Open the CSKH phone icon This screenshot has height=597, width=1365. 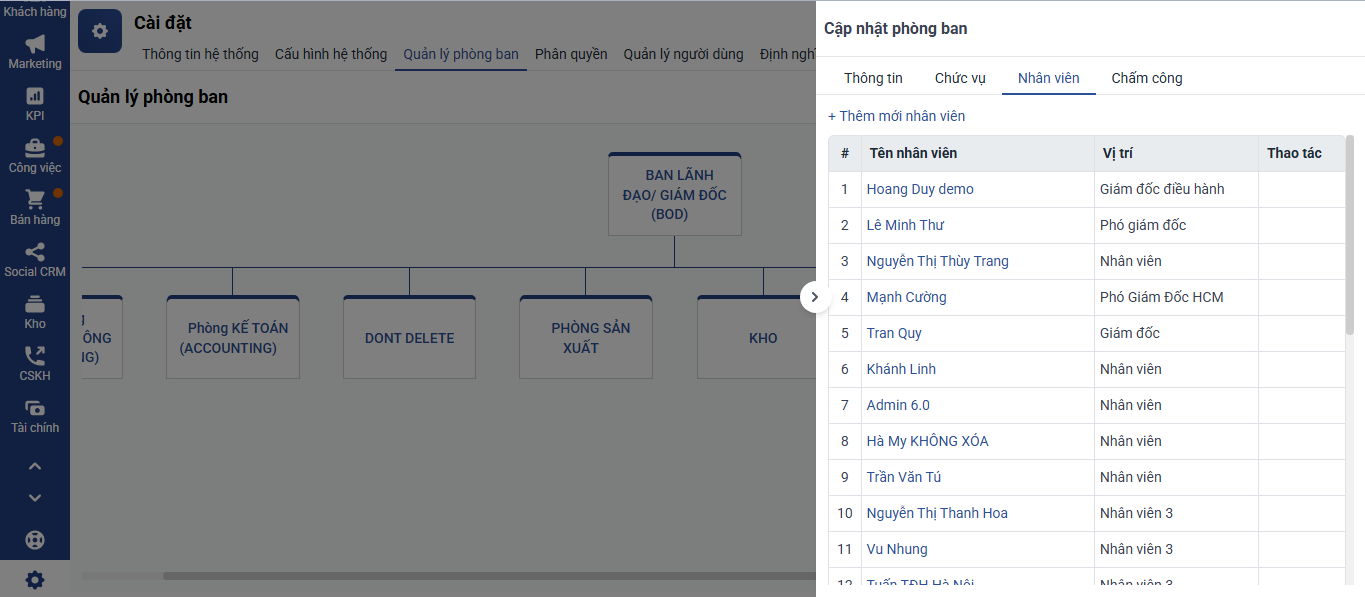pos(35,356)
